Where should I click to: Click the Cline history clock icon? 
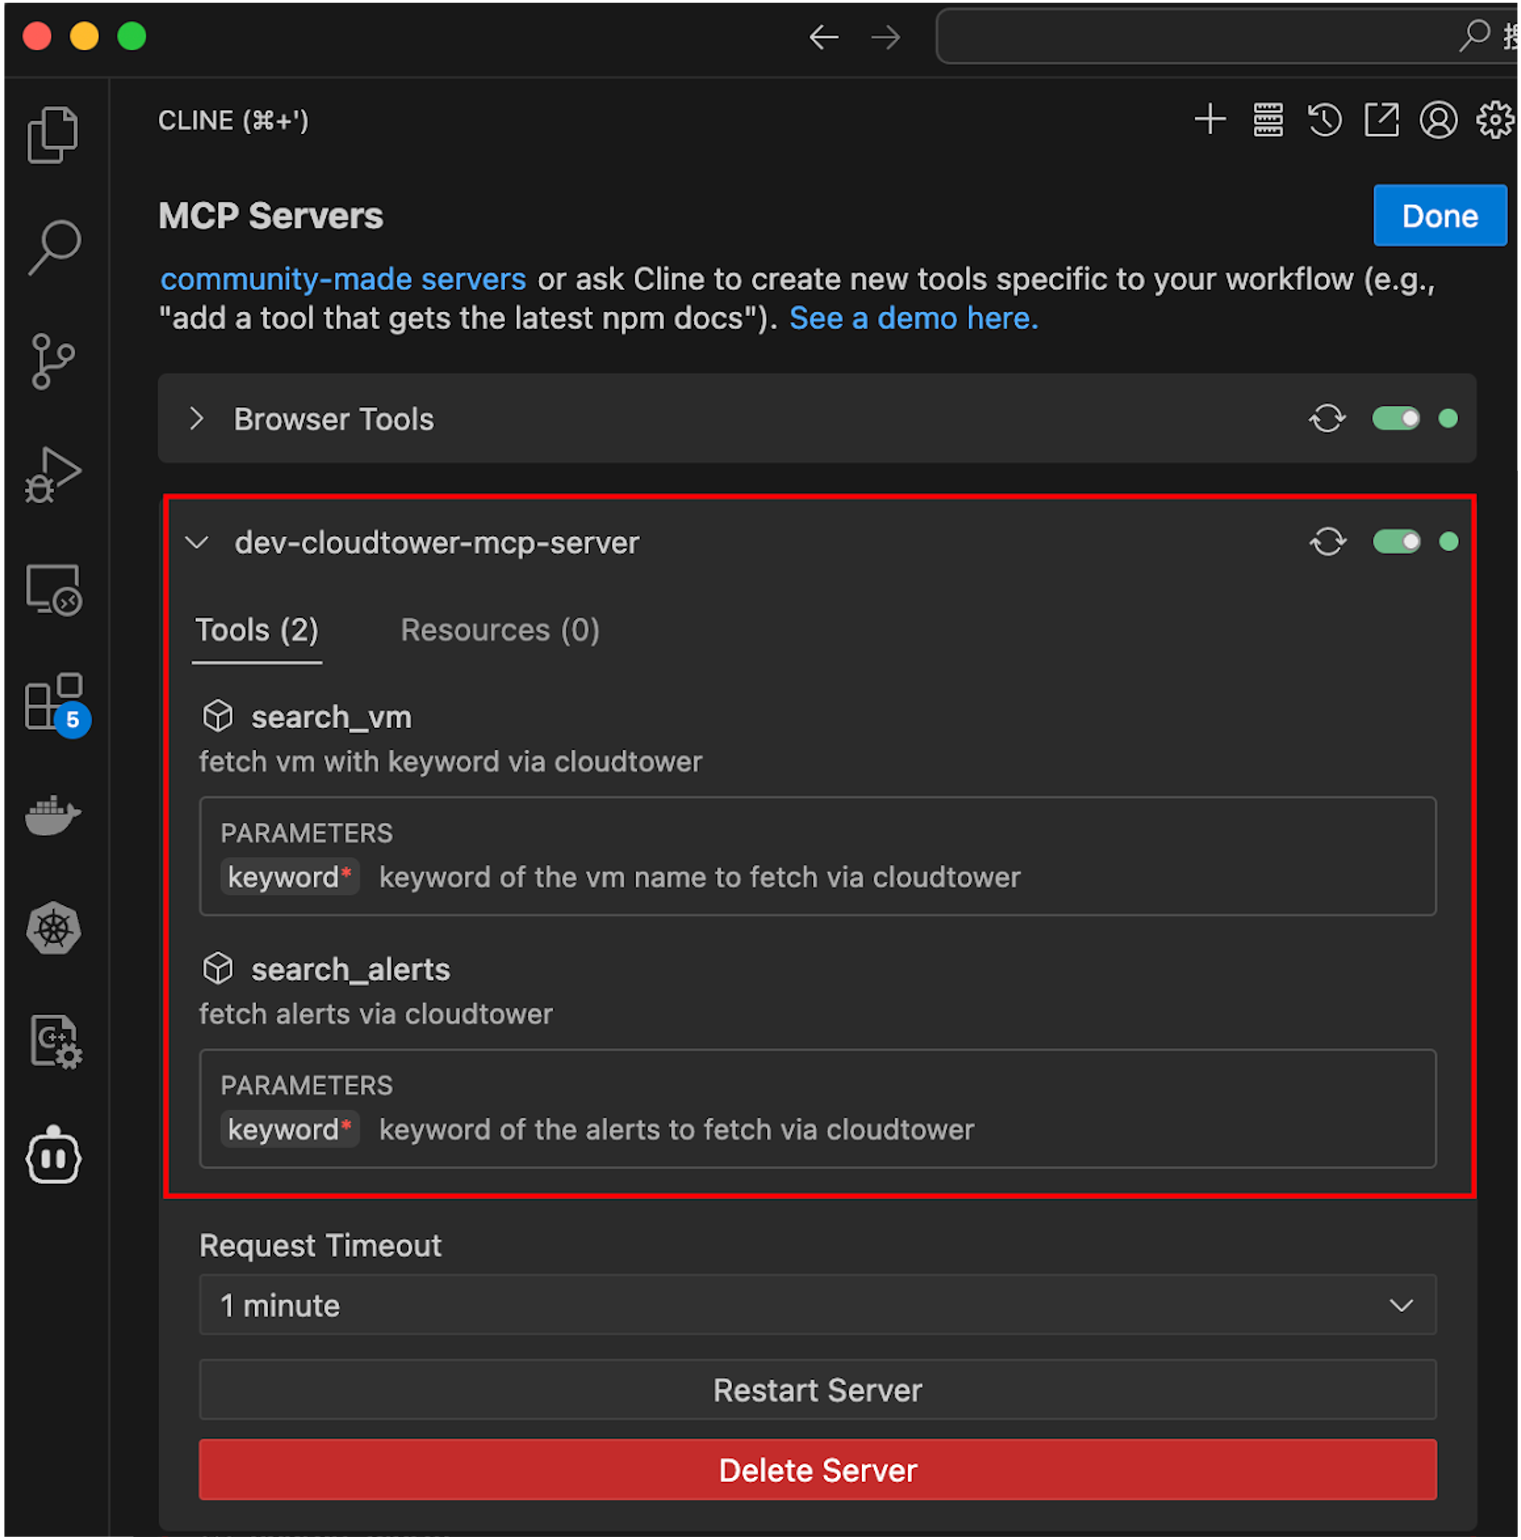(x=1324, y=120)
